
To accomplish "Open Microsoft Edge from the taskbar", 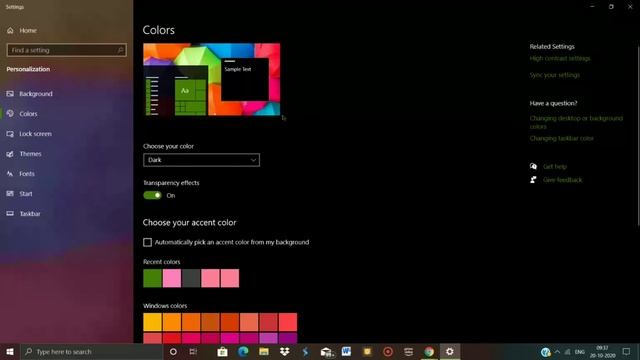I will click(x=243, y=351).
